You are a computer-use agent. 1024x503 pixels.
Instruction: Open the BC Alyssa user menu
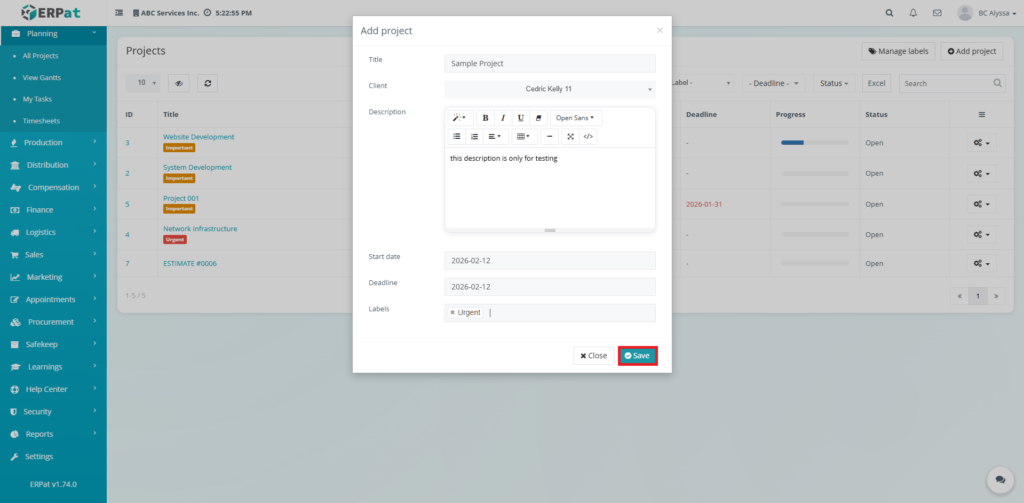click(x=989, y=12)
